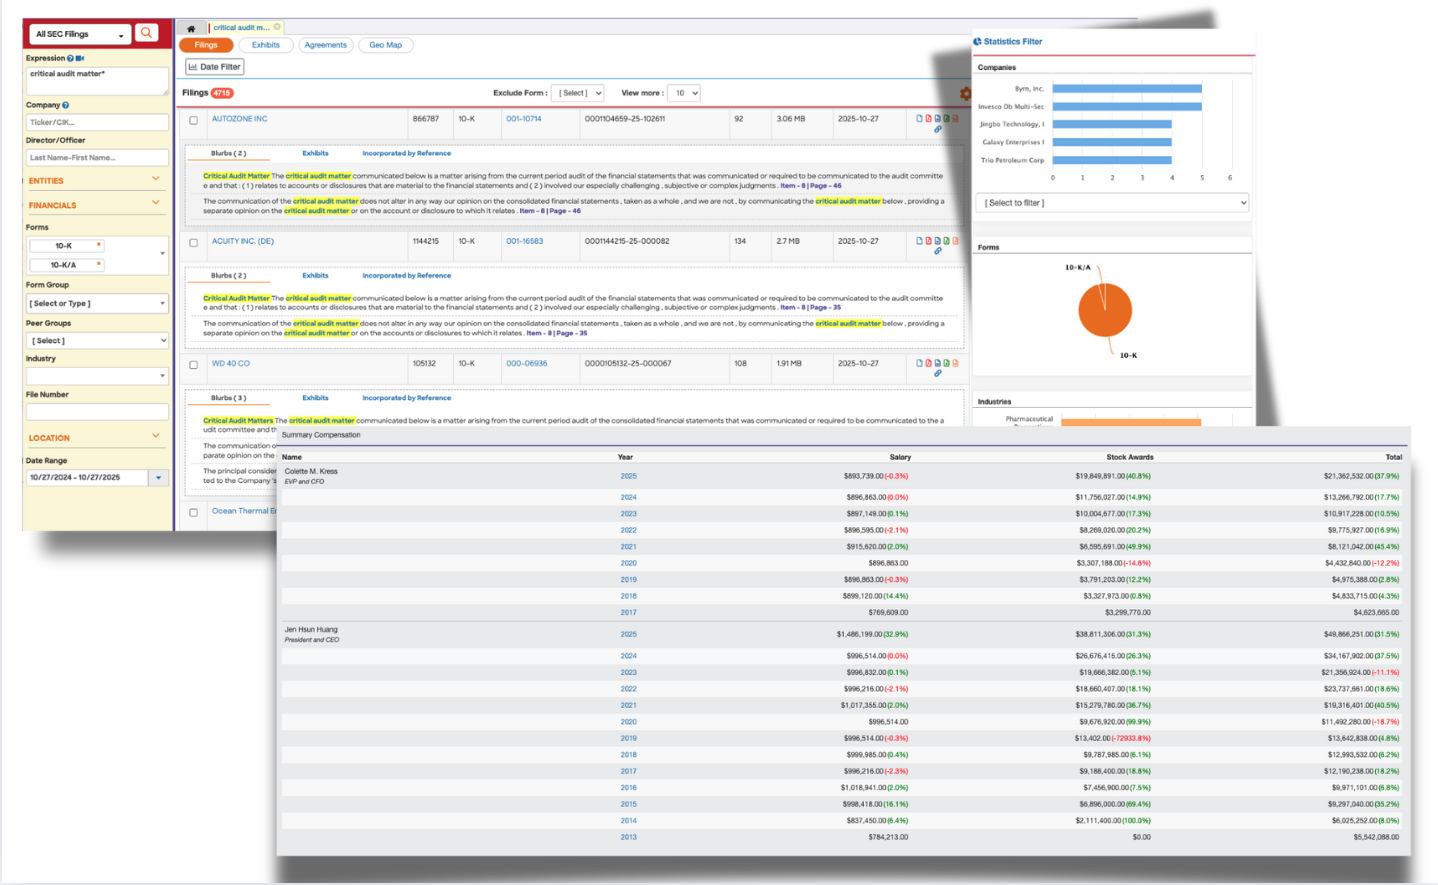Open the Geo Map tab
Screen dimensions: 1438x885
point(385,45)
